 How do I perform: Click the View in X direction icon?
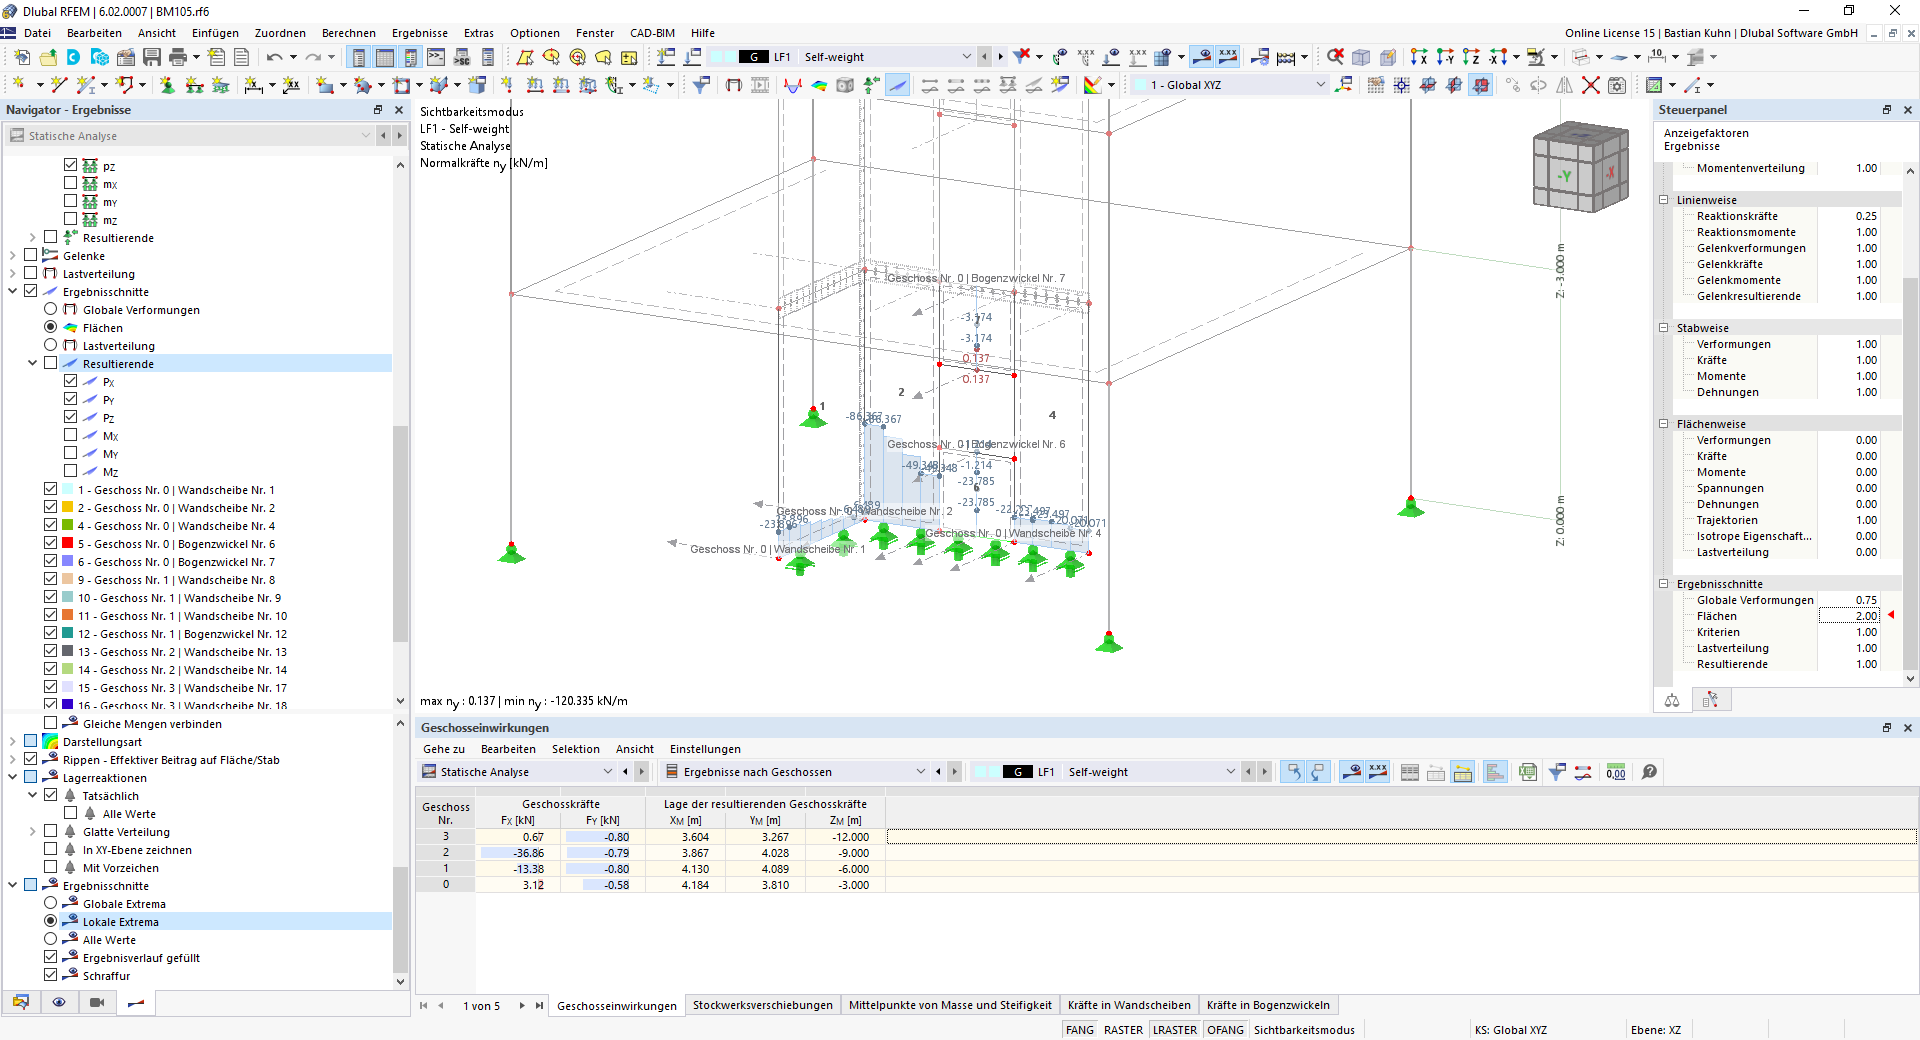click(1419, 57)
